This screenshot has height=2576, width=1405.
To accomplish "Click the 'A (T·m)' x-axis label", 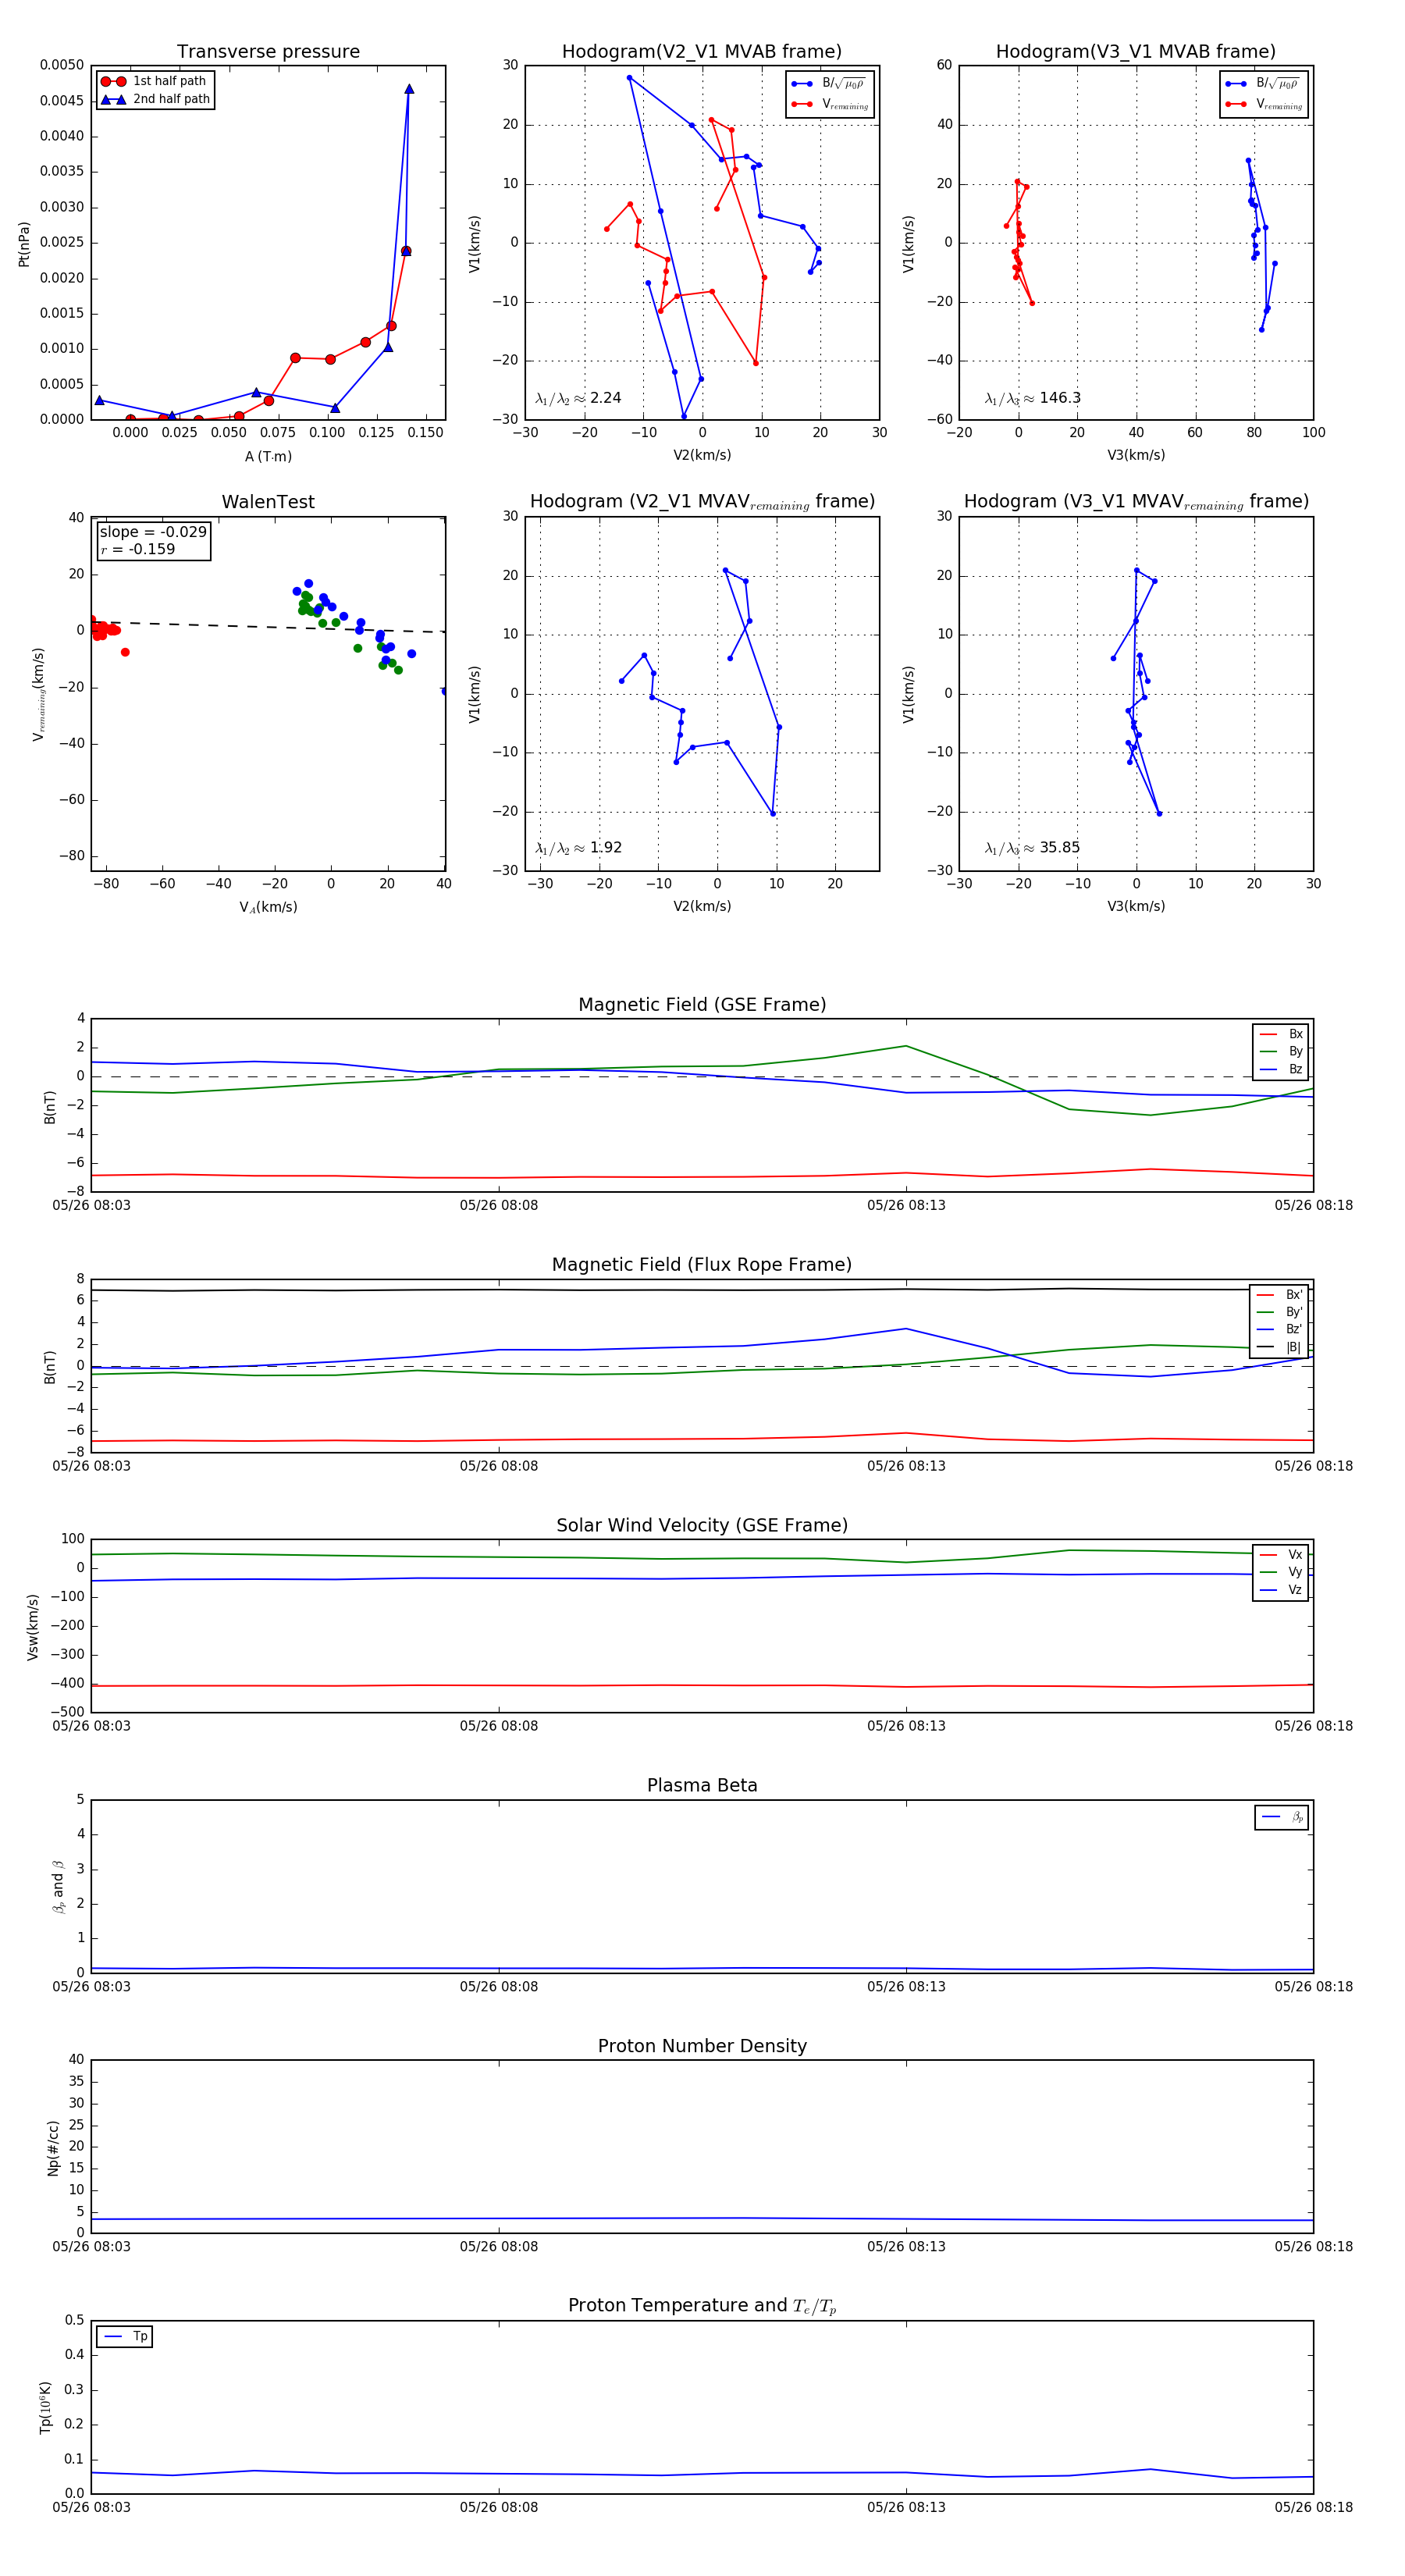I will point(268,456).
